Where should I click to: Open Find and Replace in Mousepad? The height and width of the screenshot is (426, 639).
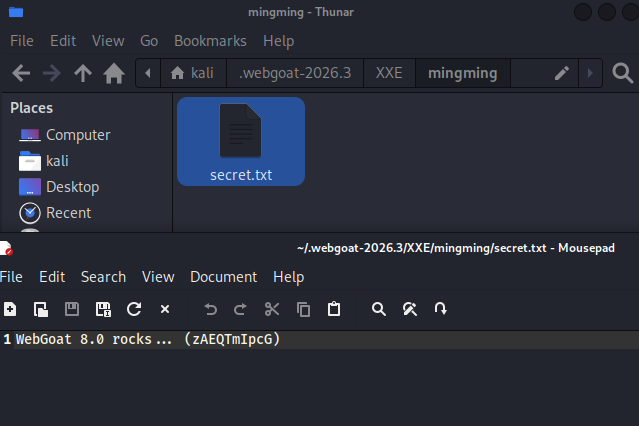tap(410, 309)
